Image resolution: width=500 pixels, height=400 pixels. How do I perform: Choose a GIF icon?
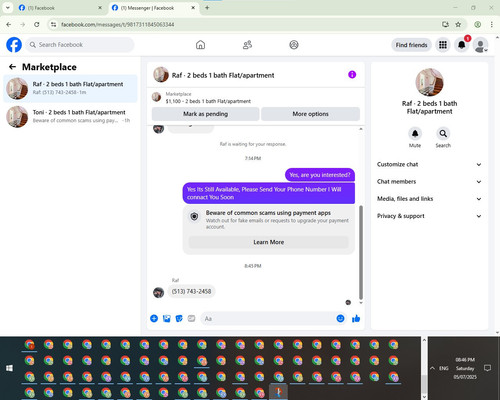pos(191,318)
